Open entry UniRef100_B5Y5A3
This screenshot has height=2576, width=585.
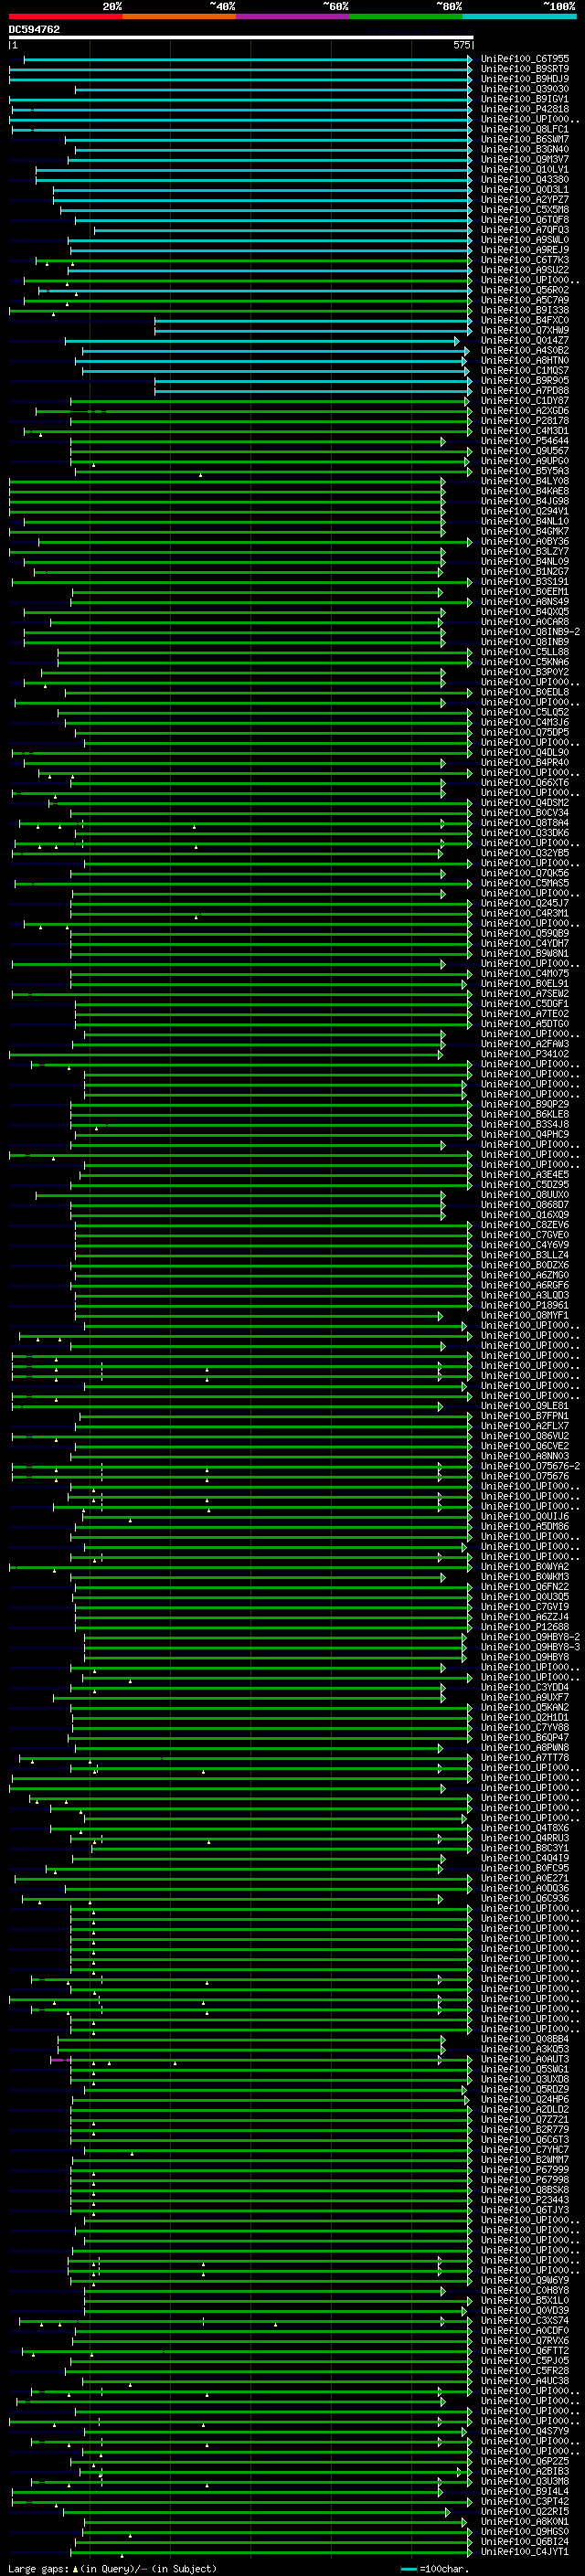524,471
